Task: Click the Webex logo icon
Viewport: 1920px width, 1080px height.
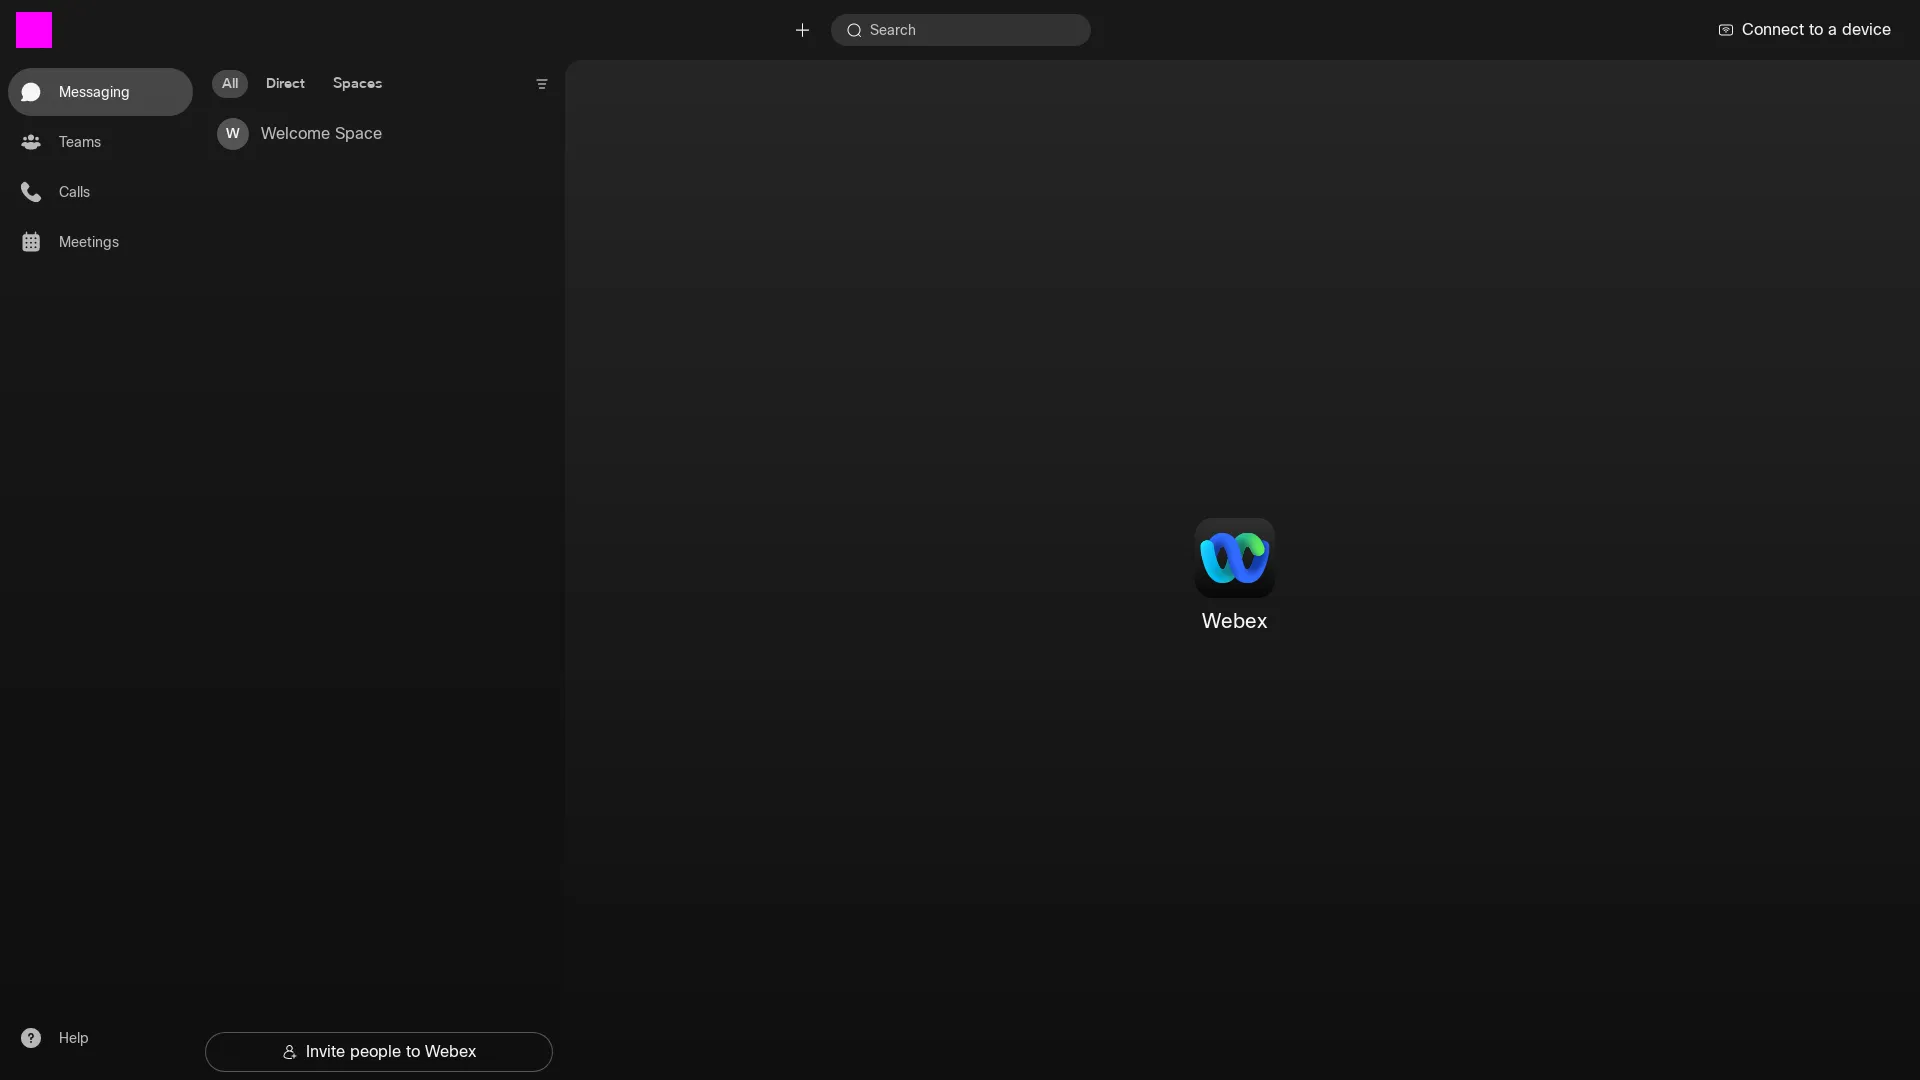Action: coord(1234,558)
